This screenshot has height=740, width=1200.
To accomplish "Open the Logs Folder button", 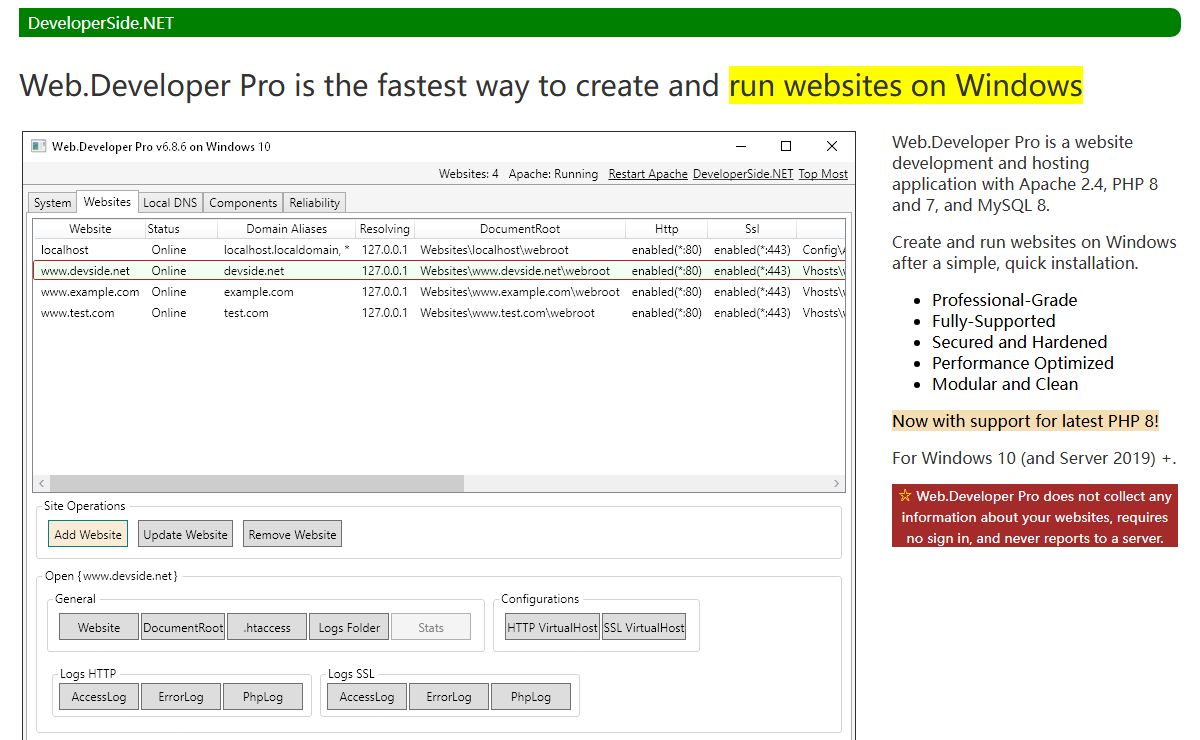I will (x=349, y=627).
